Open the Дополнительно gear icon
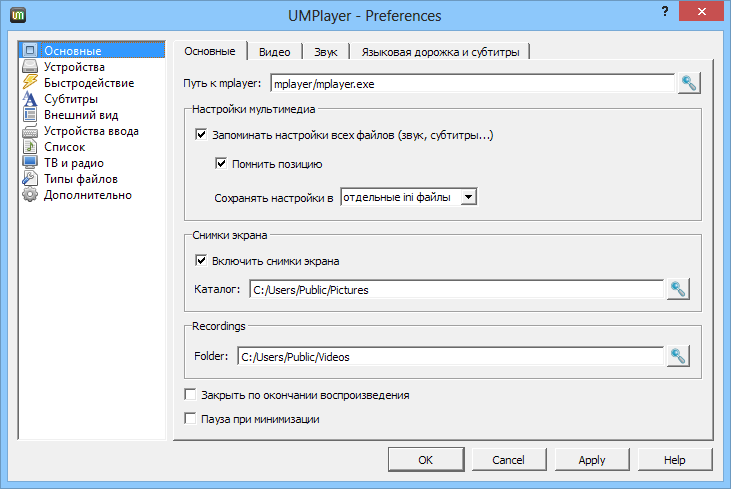The width and height of the screenshot is (731, 489). (30, 195)
